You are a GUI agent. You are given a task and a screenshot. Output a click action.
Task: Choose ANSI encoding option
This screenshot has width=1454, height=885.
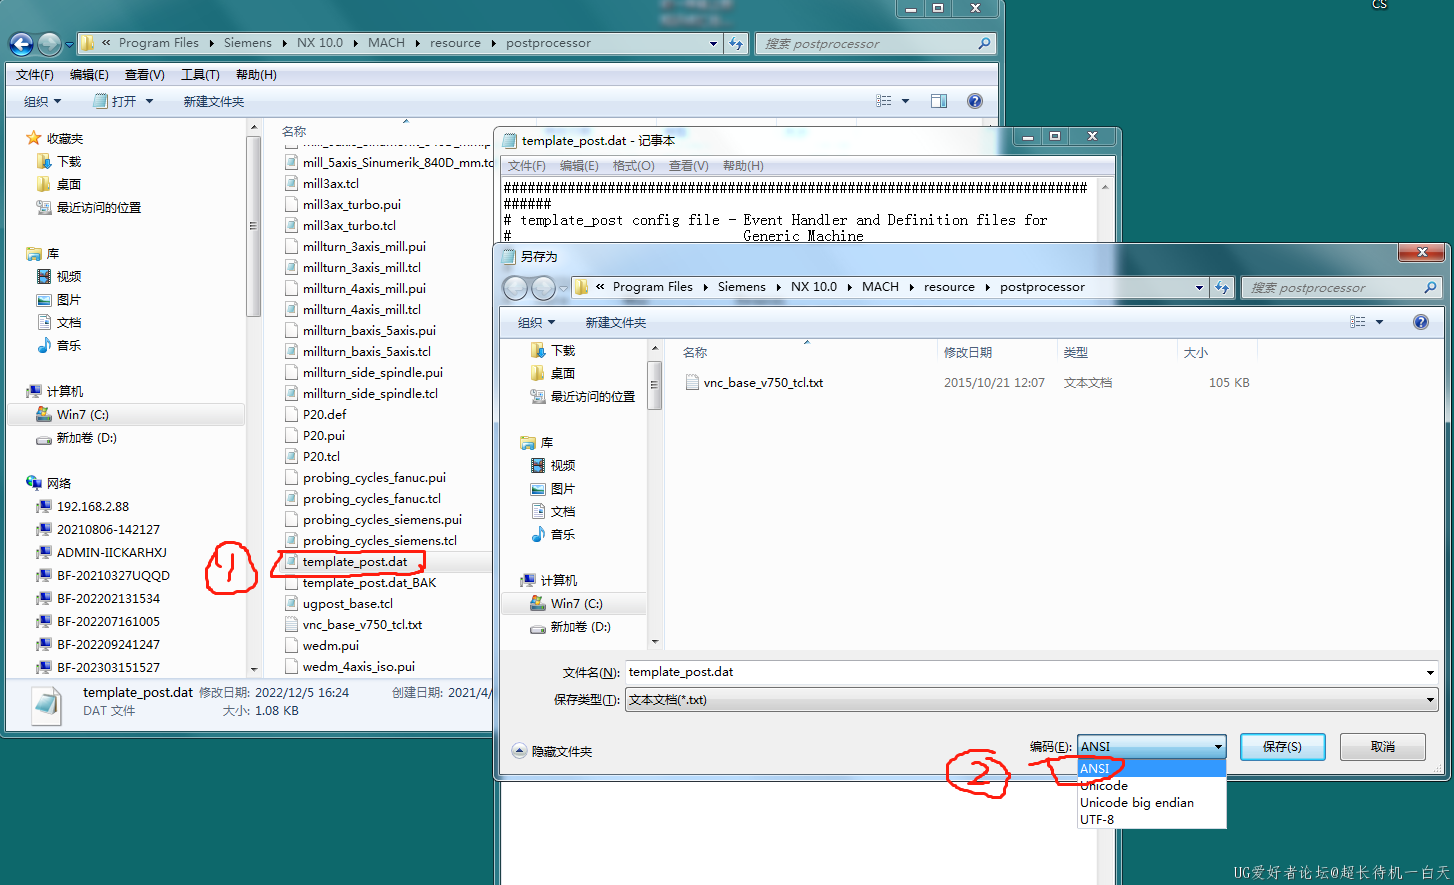click(x=1151, y=768)
